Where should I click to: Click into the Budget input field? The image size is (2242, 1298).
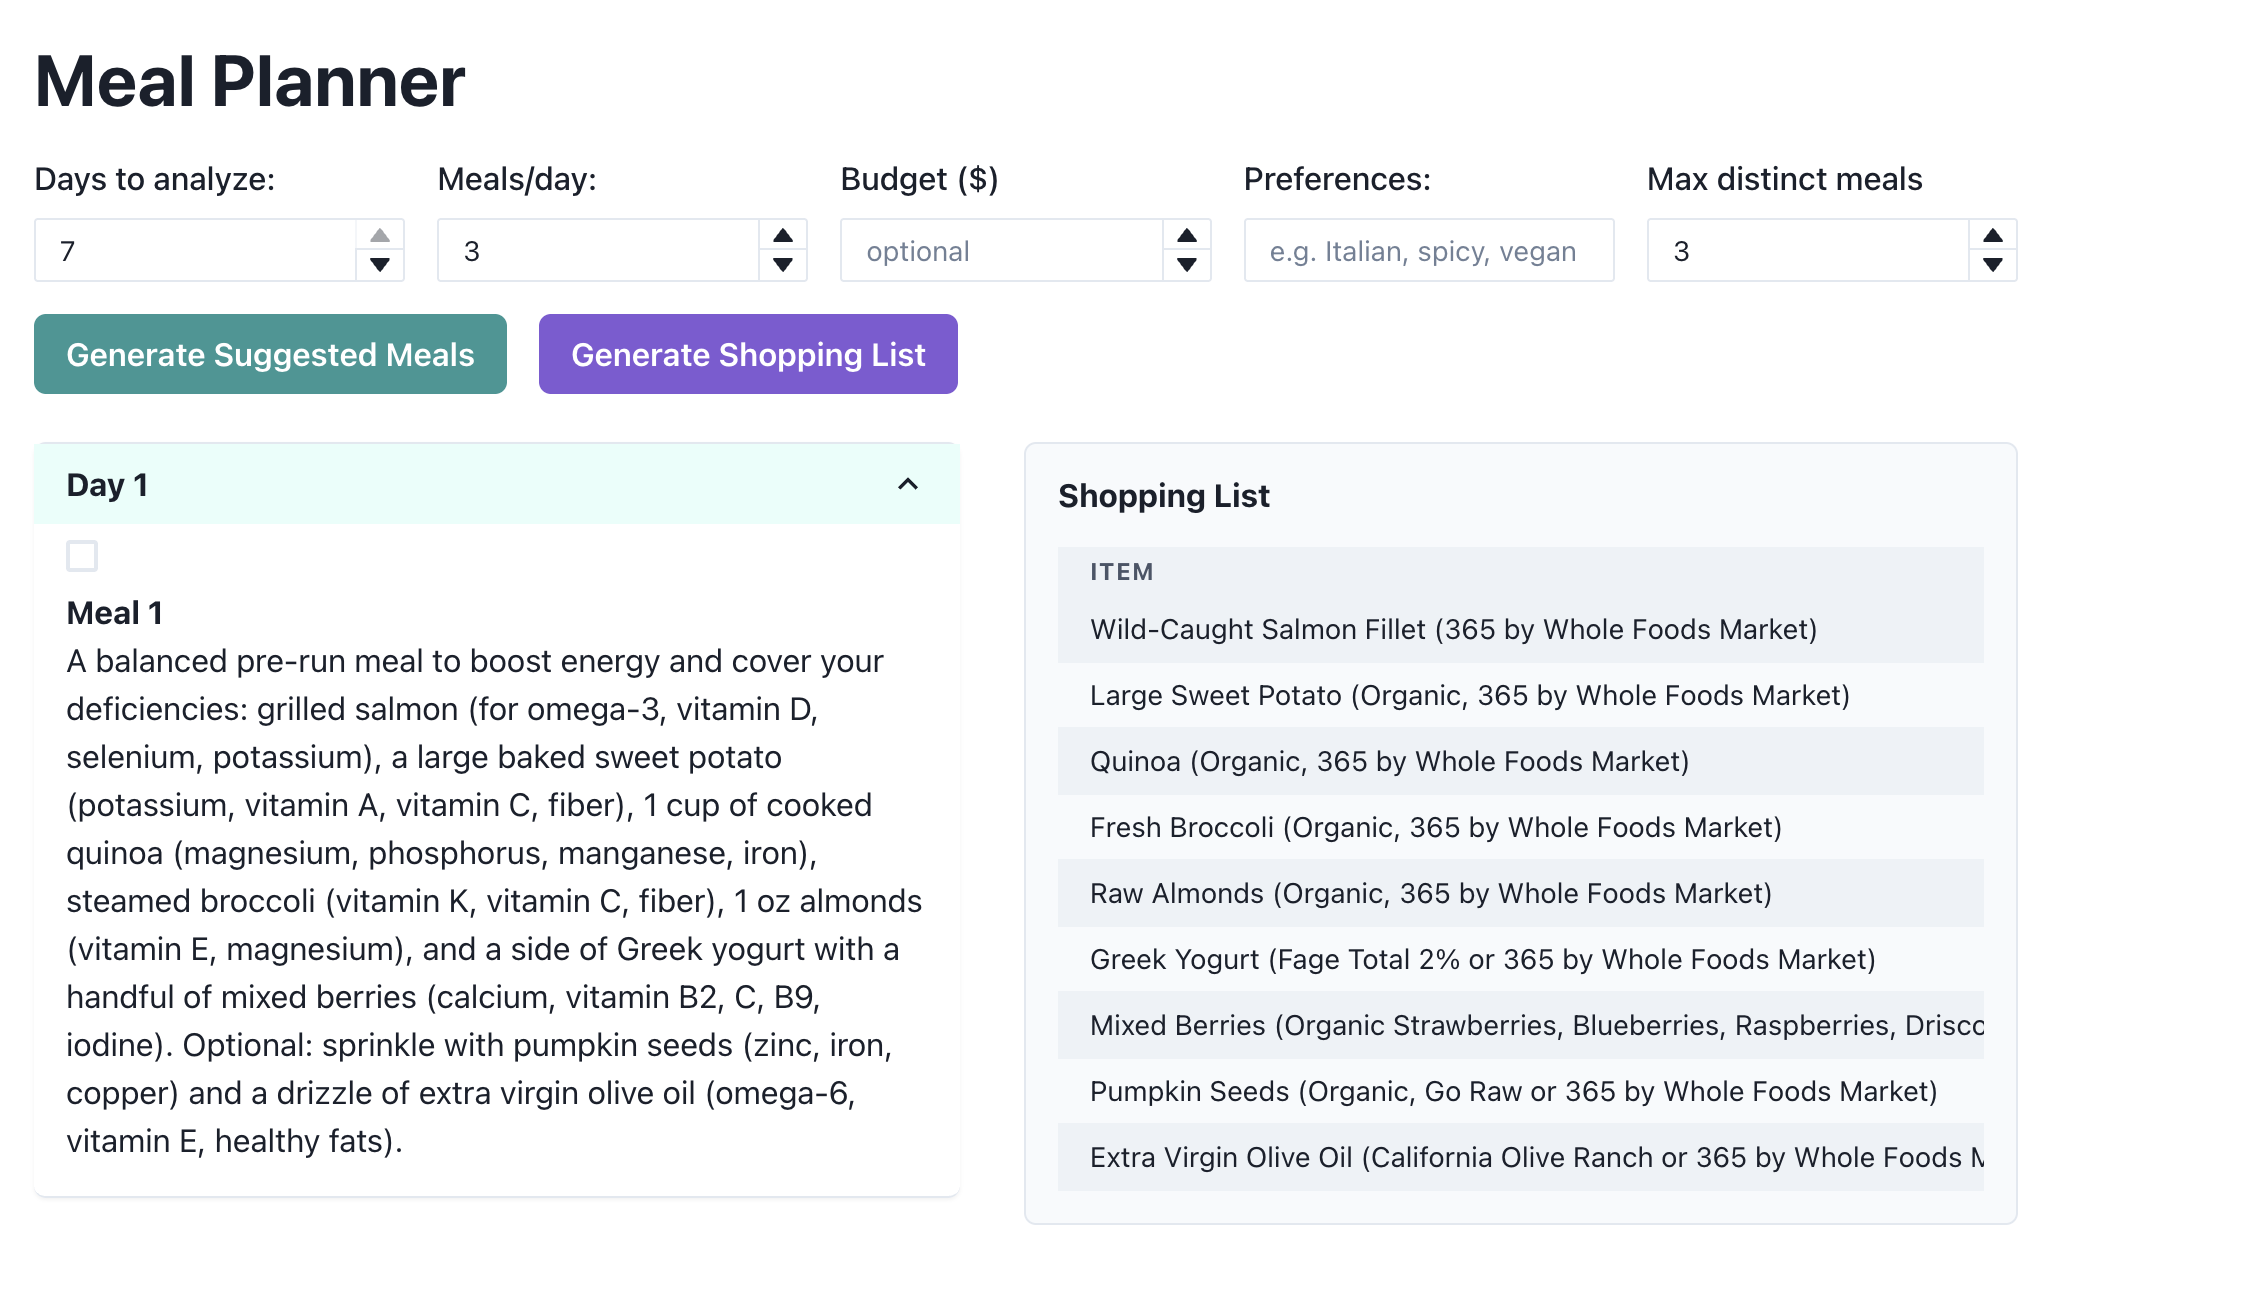pyautogui.click(x=1000, y=251)
